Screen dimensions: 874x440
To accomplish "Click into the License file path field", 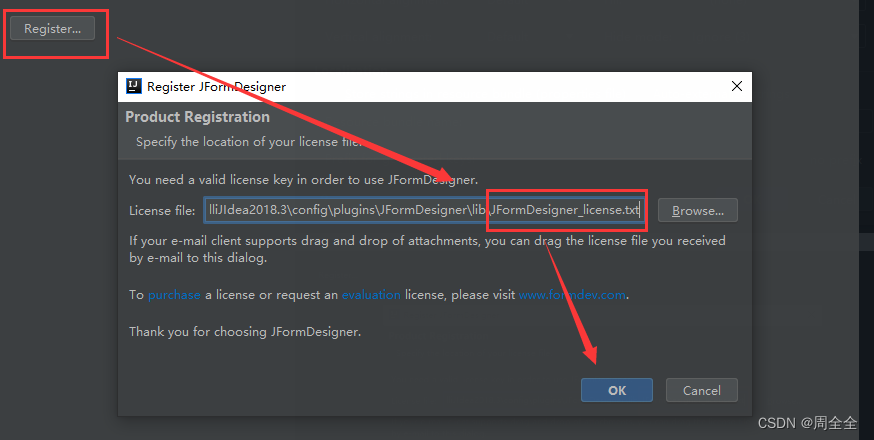I will 425,210.
